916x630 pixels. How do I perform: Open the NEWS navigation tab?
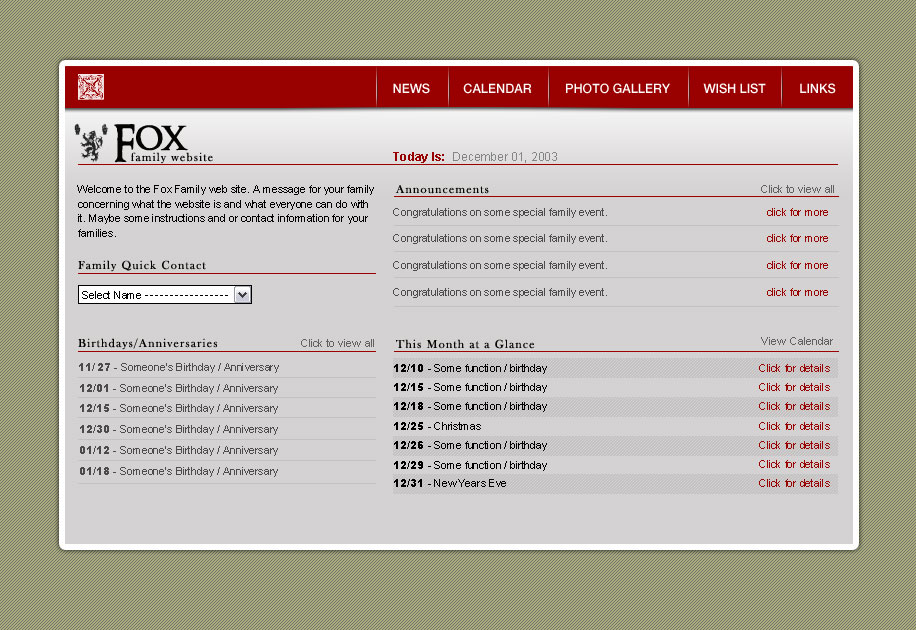point(411,89)
